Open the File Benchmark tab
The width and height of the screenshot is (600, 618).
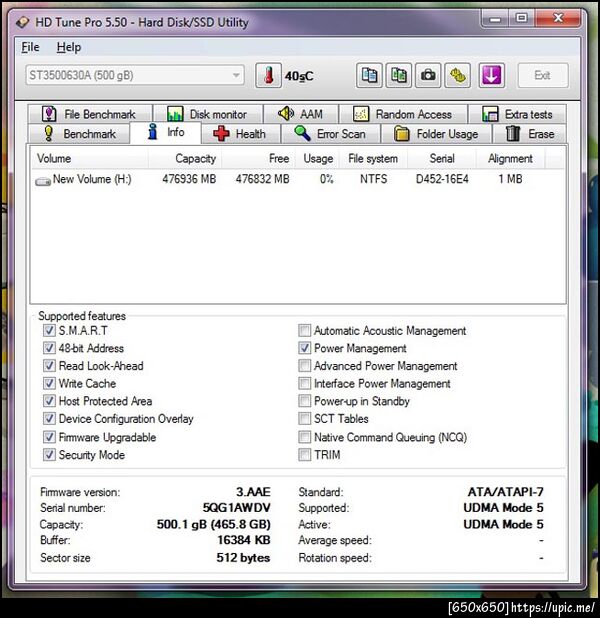pos(90,114)
